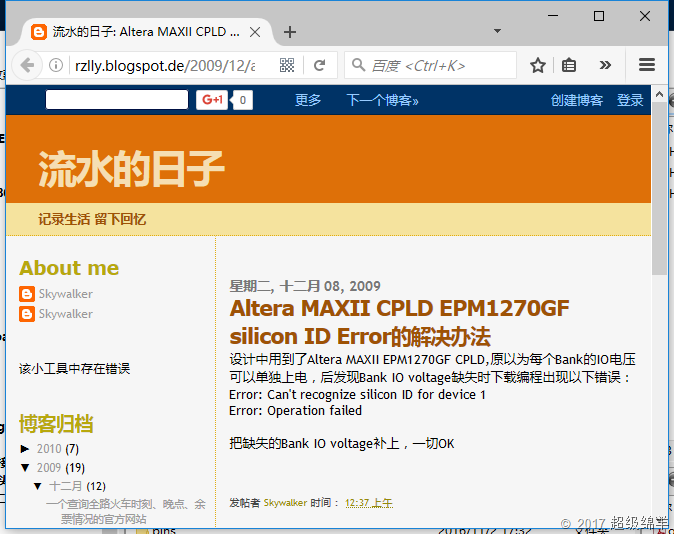This screenshot has height=534, width=674.
Task: Click the Google +1 button
Action: coord(212,100)
